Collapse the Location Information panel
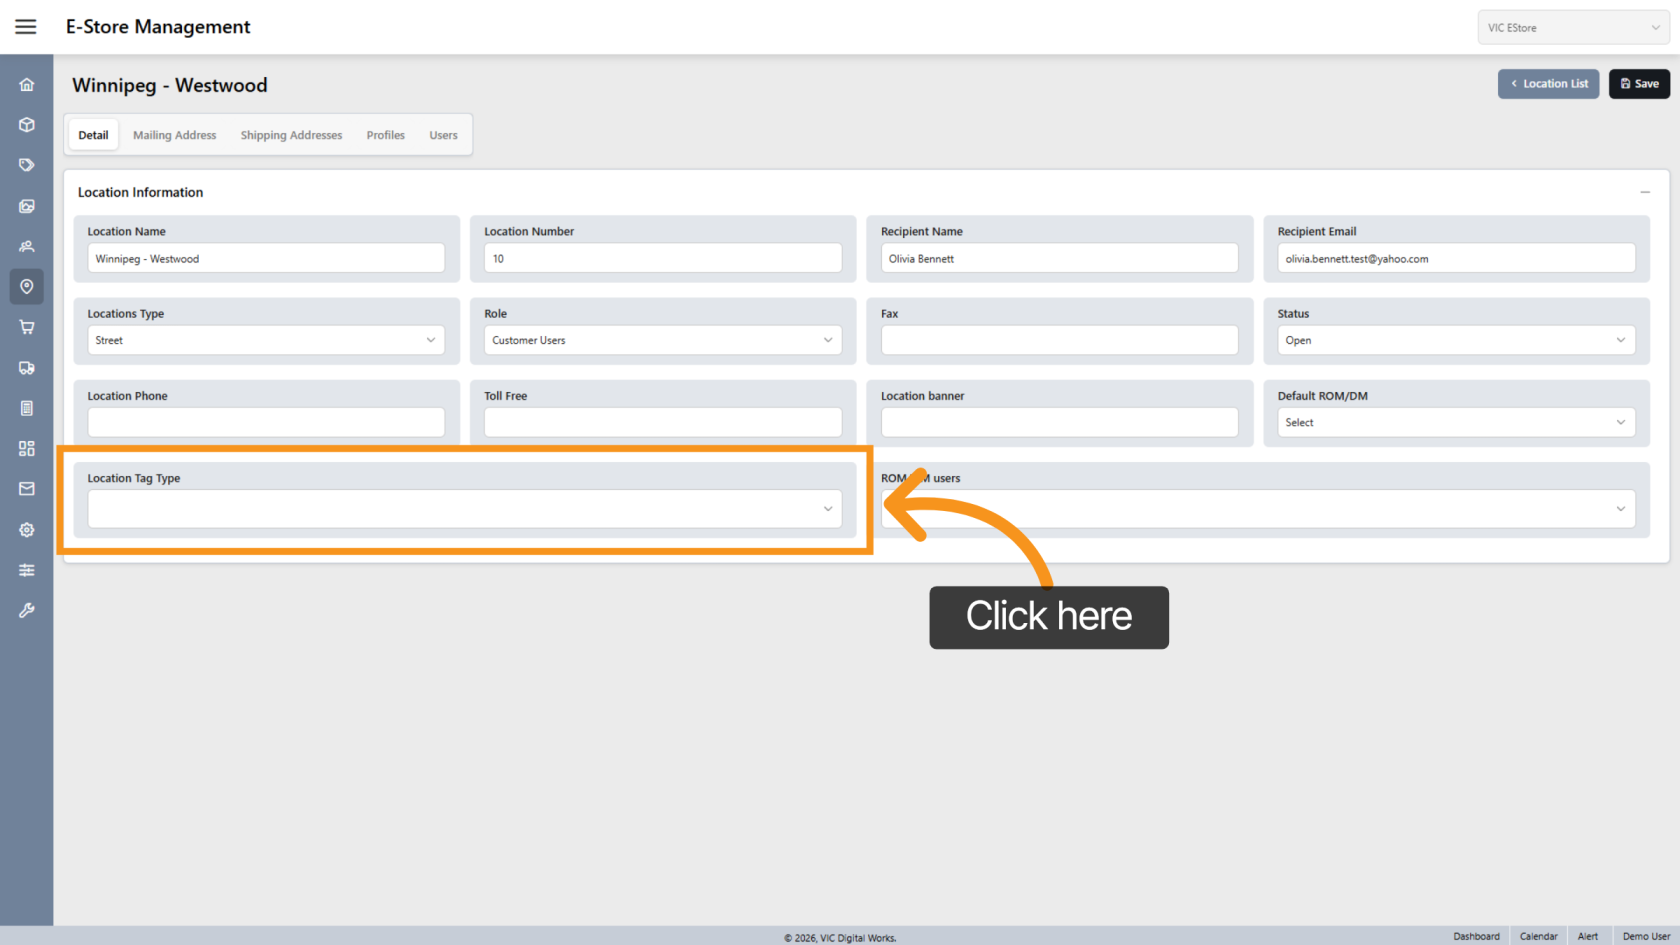The height and width of the screenshot is (945, 1680). click(x=1644, y=192)
